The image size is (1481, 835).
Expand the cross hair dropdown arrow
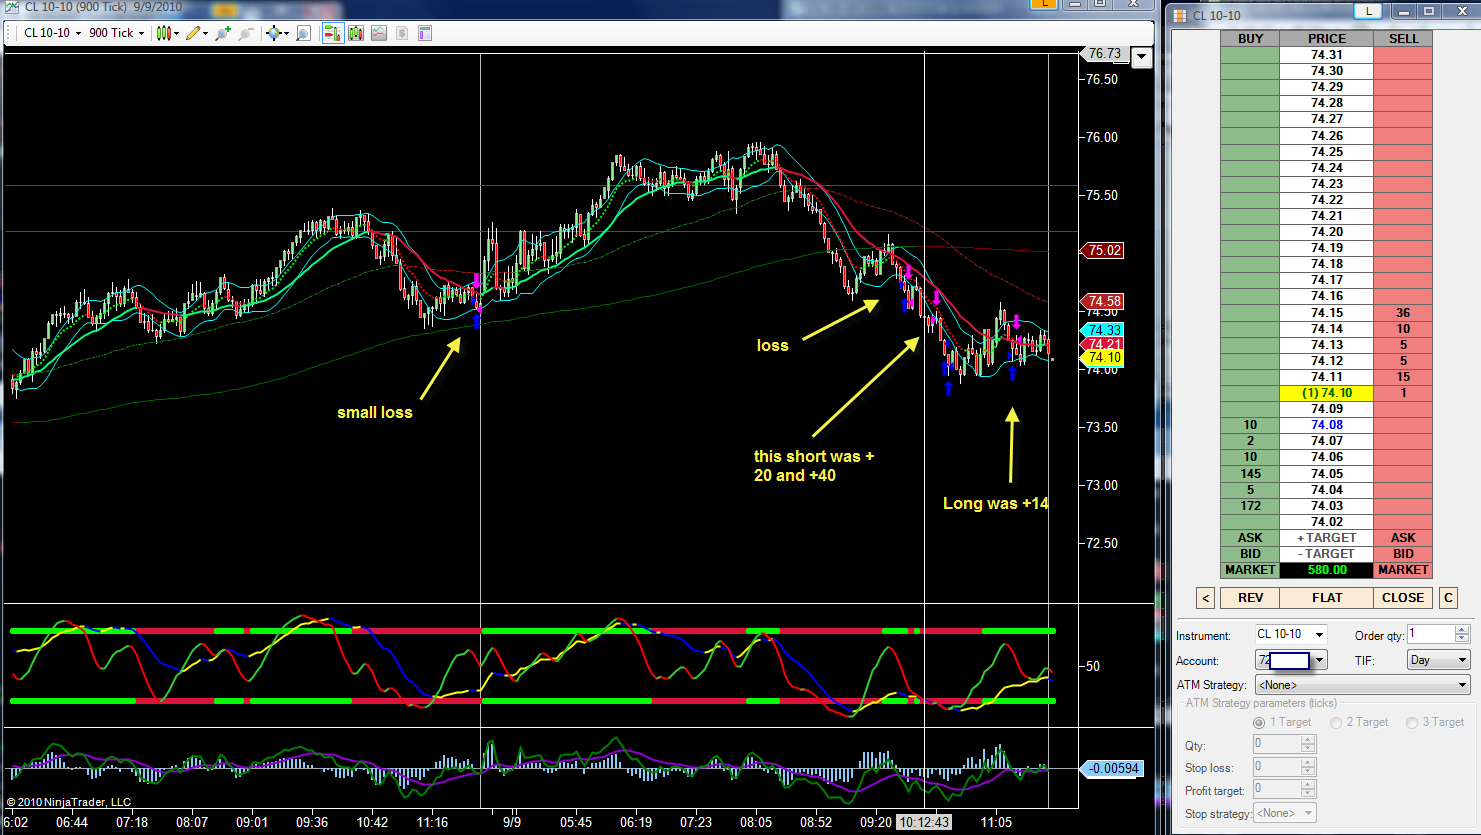(x=286, y=33)
